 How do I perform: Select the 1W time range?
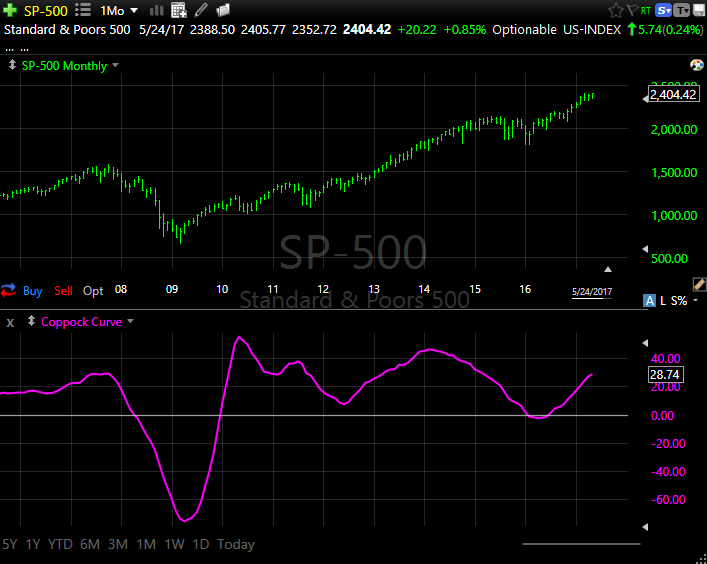pos(174,544)
